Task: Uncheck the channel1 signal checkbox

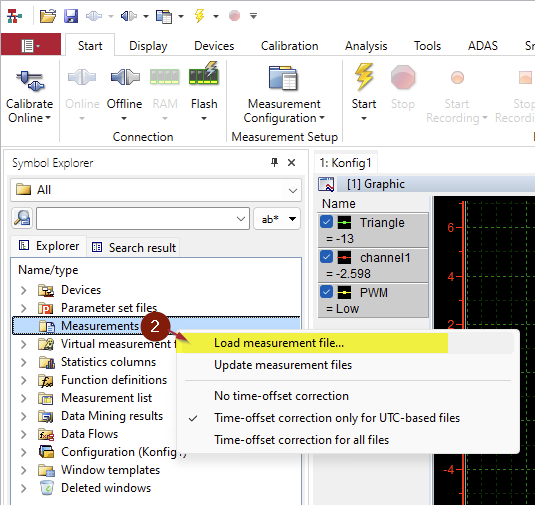Action: (327, 257)
